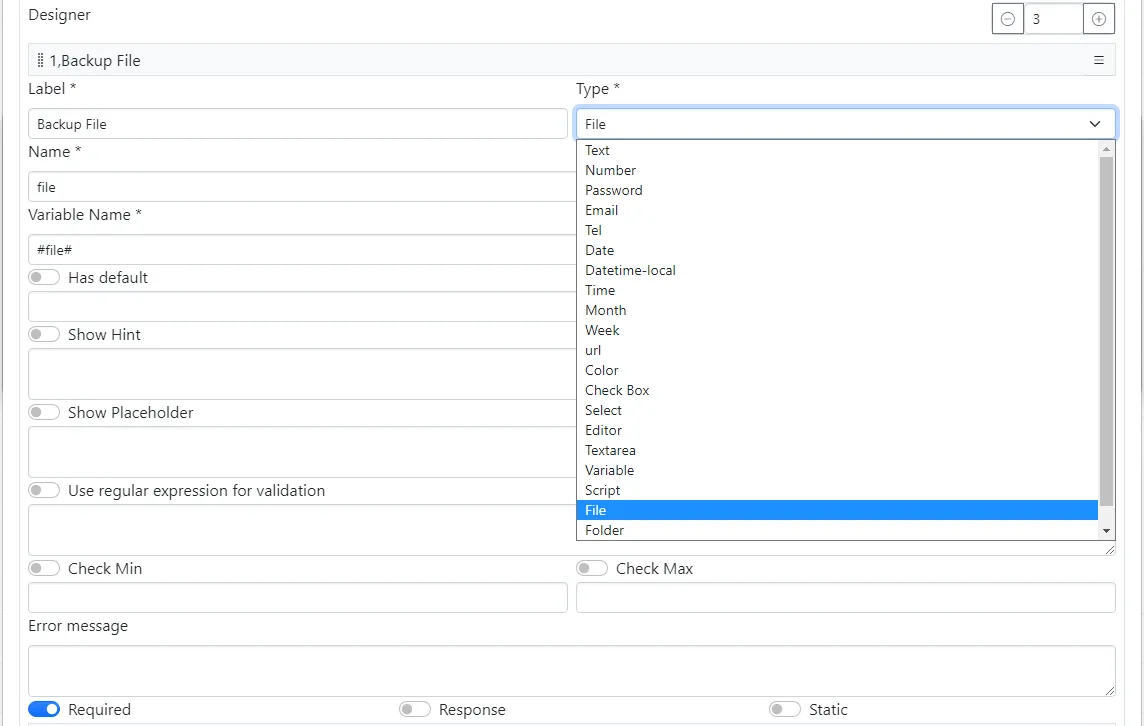
Task: Toggle the Check Max switch
Action: pos(592,569)
